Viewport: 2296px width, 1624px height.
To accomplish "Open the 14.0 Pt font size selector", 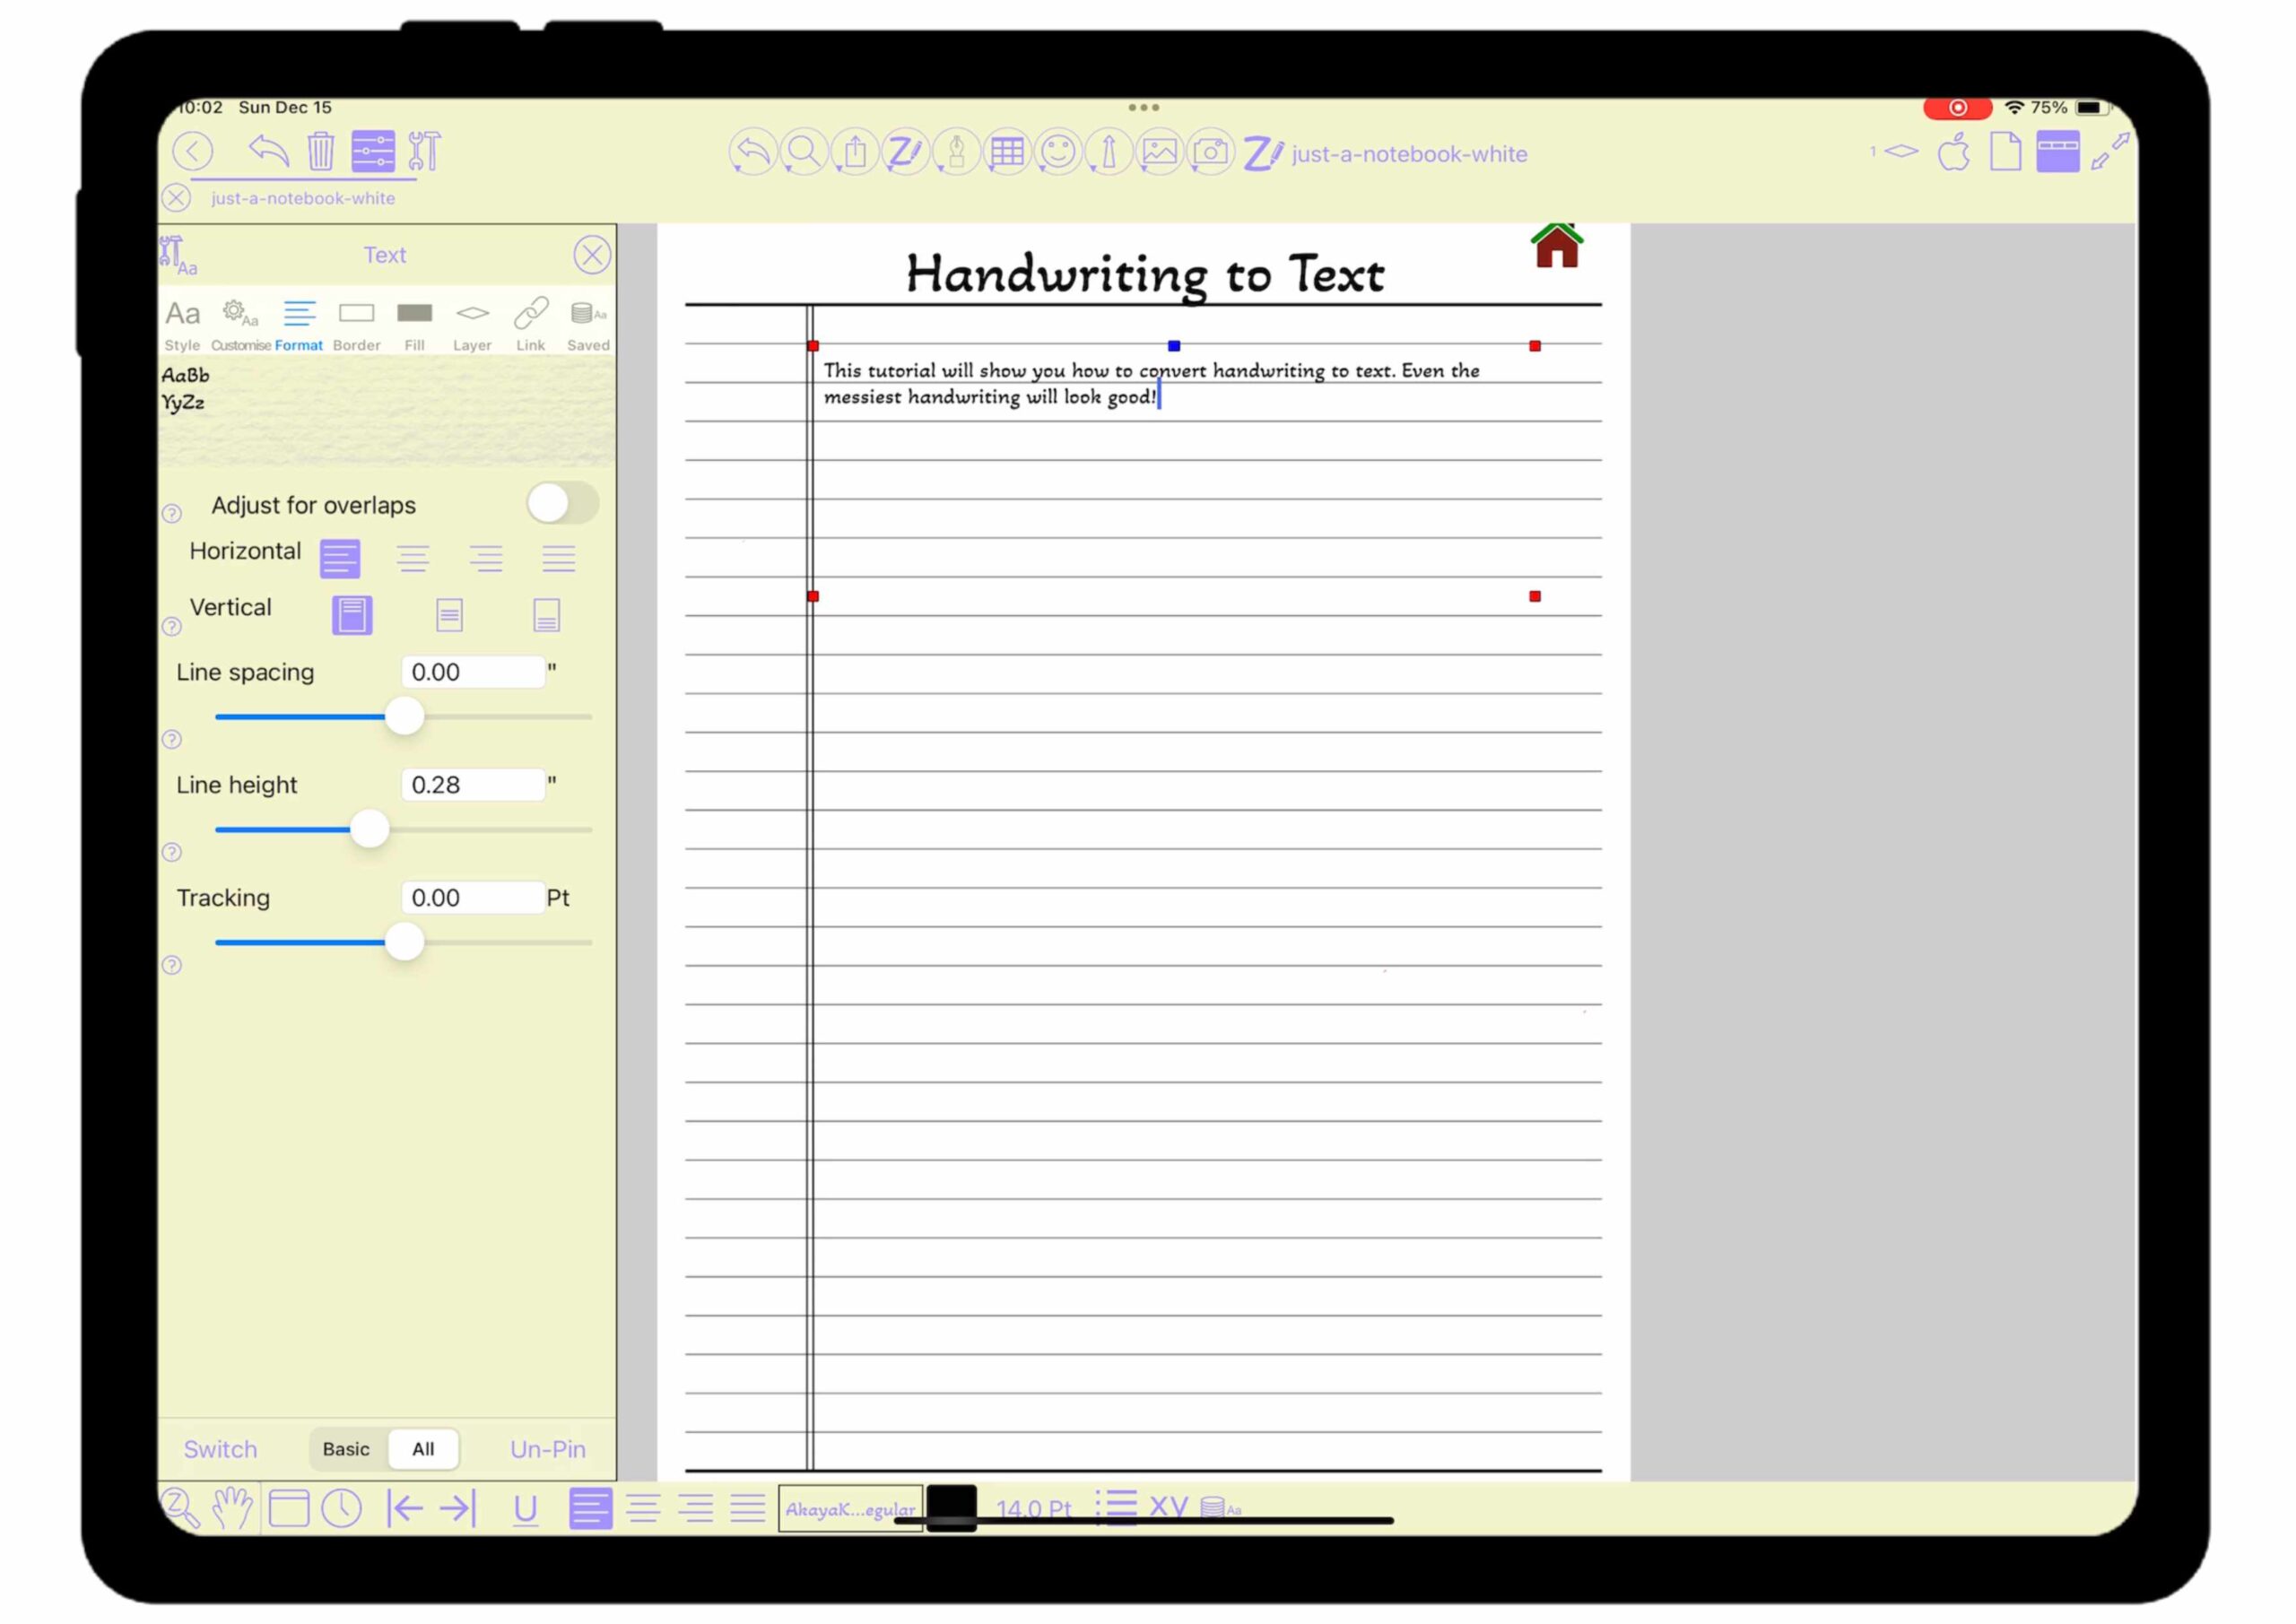I will pos(1033,1508).
